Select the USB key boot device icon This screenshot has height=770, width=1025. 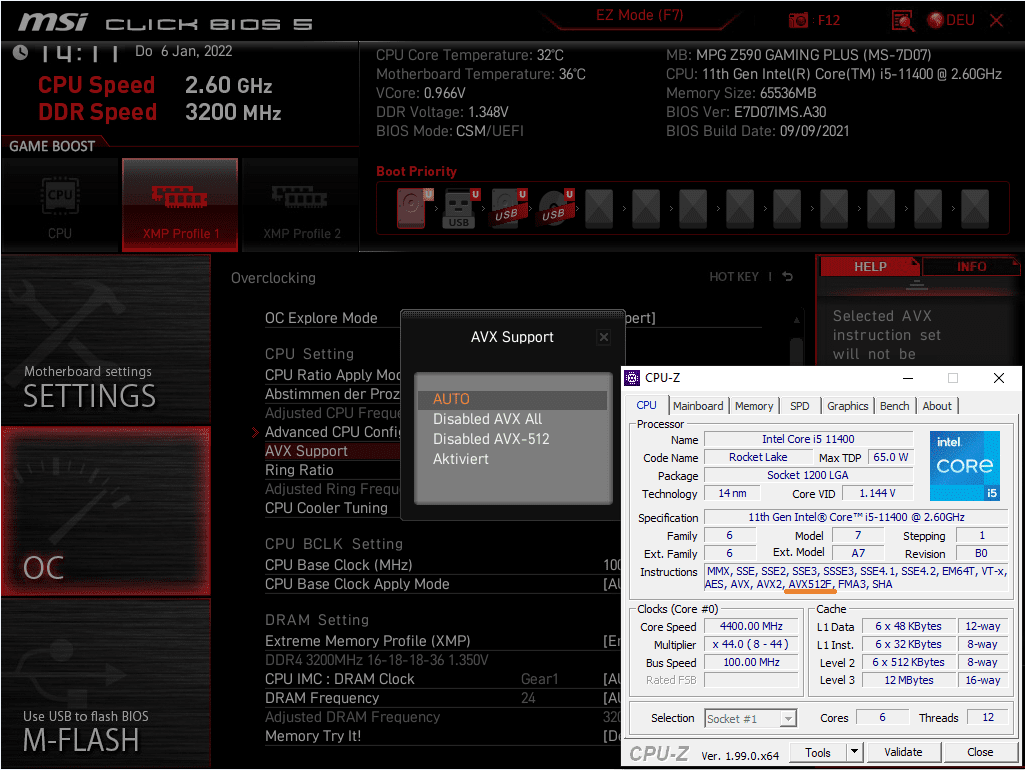461,208
